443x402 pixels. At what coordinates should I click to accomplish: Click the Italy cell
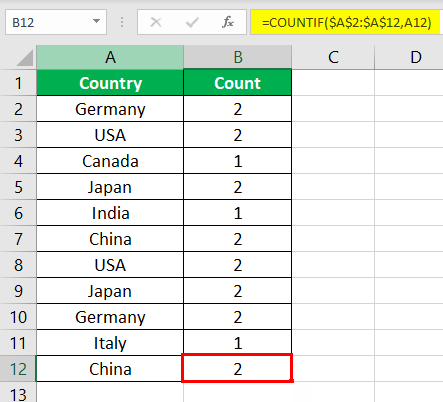(110, 343)
